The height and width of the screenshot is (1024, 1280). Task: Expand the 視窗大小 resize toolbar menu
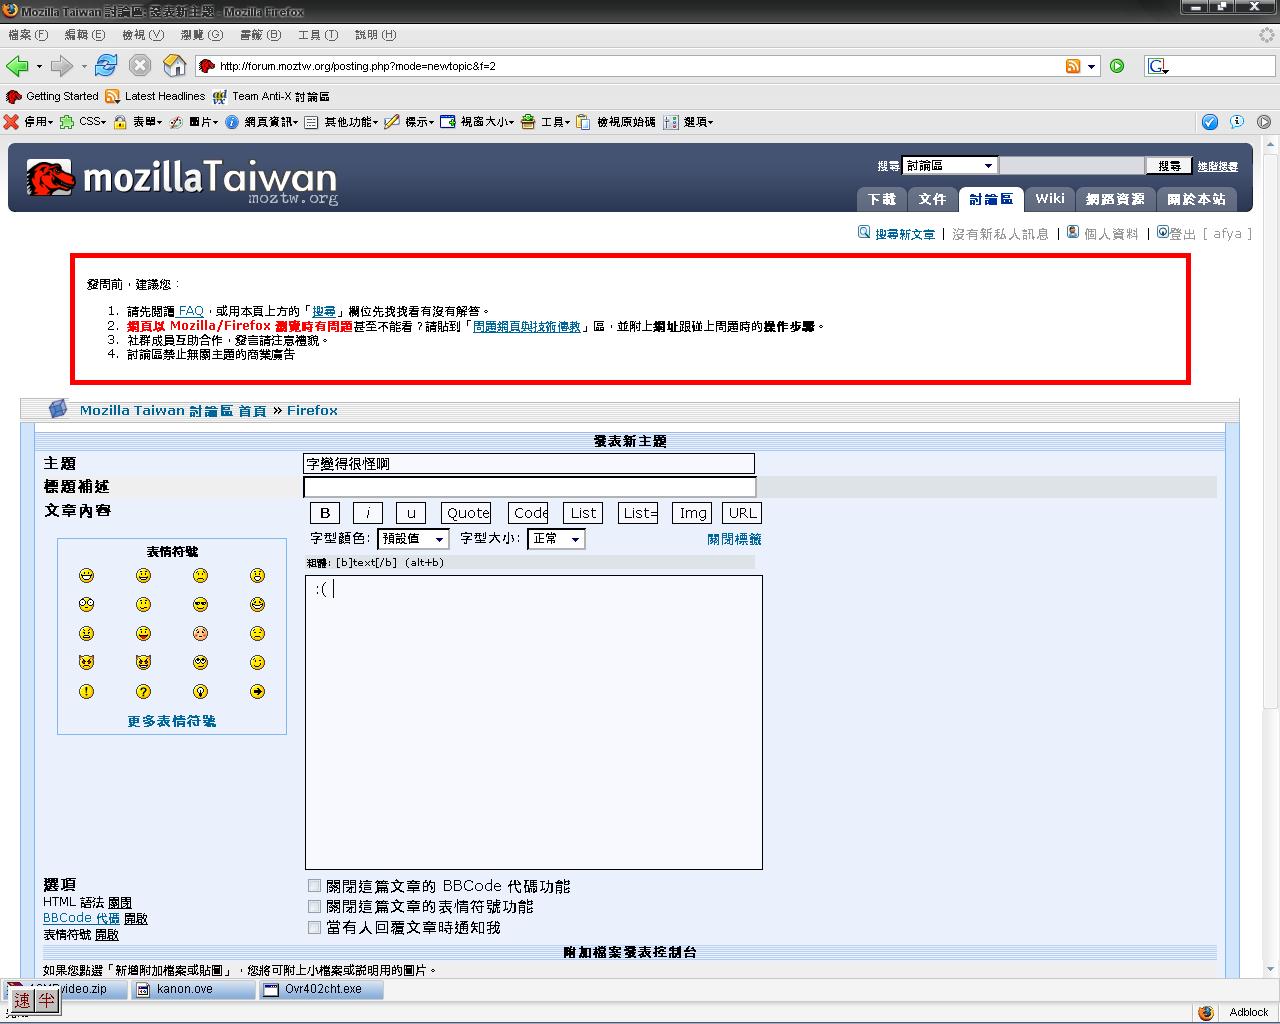click(478, 122)
